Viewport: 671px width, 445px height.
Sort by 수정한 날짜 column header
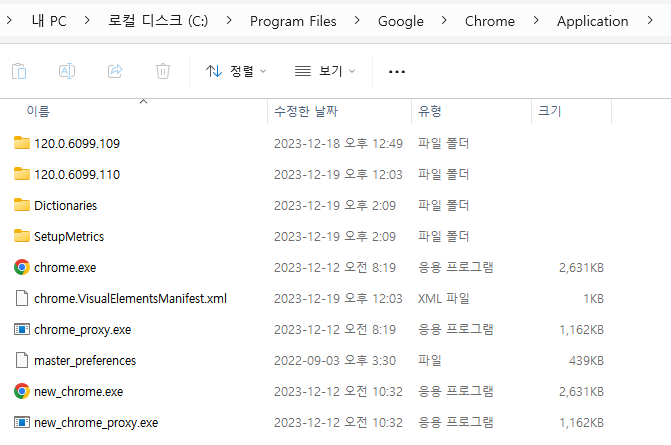coord(306,111)
